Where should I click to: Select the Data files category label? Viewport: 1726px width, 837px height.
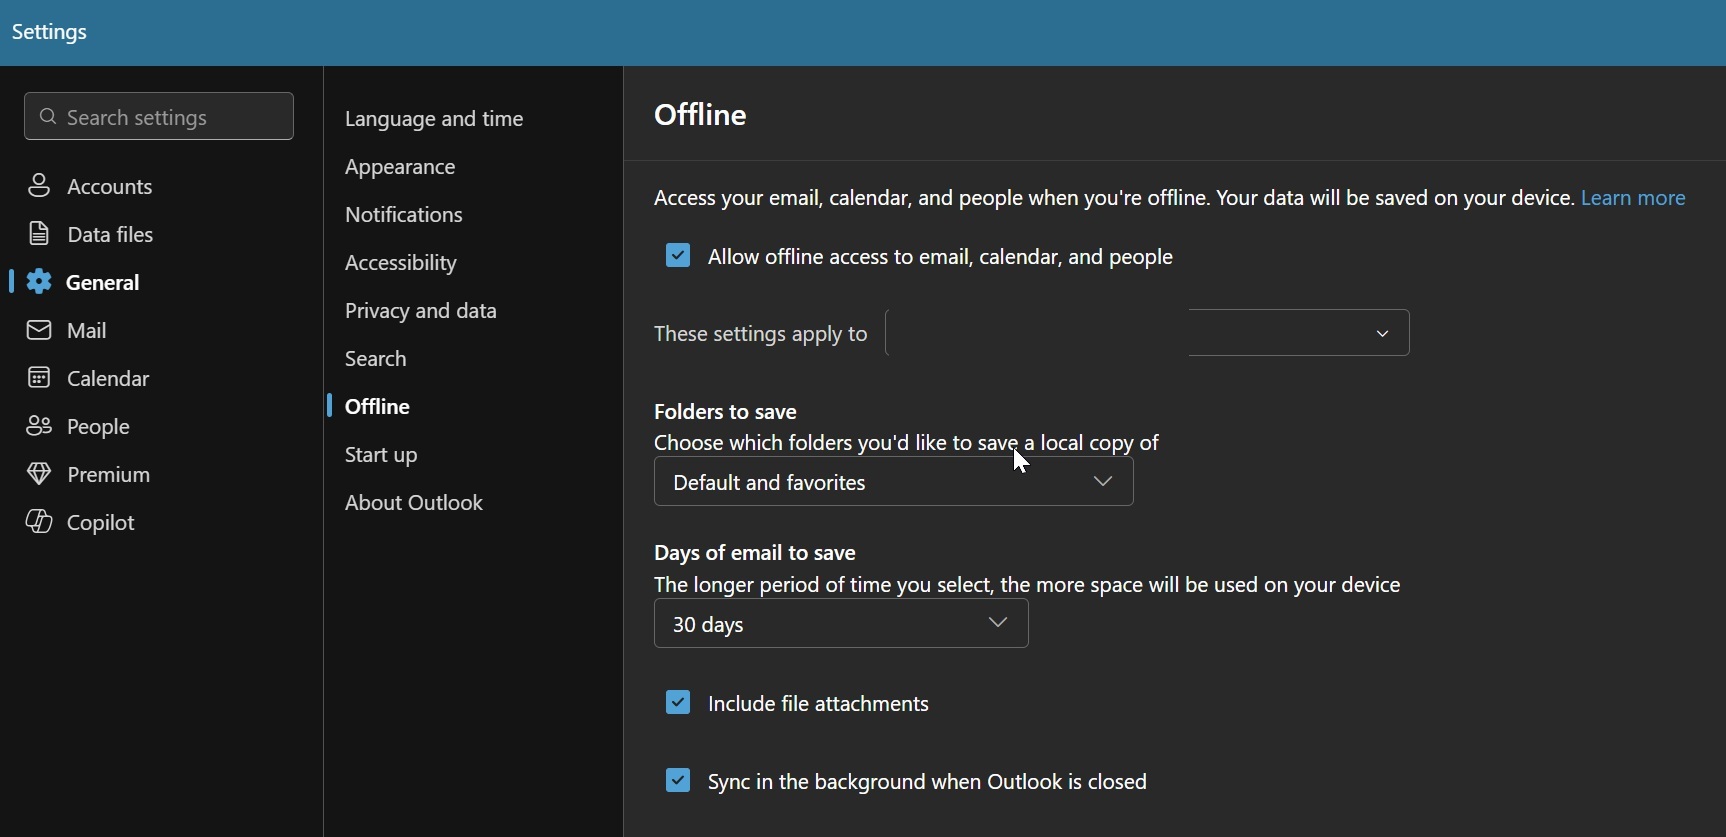[x=110, y=234]
